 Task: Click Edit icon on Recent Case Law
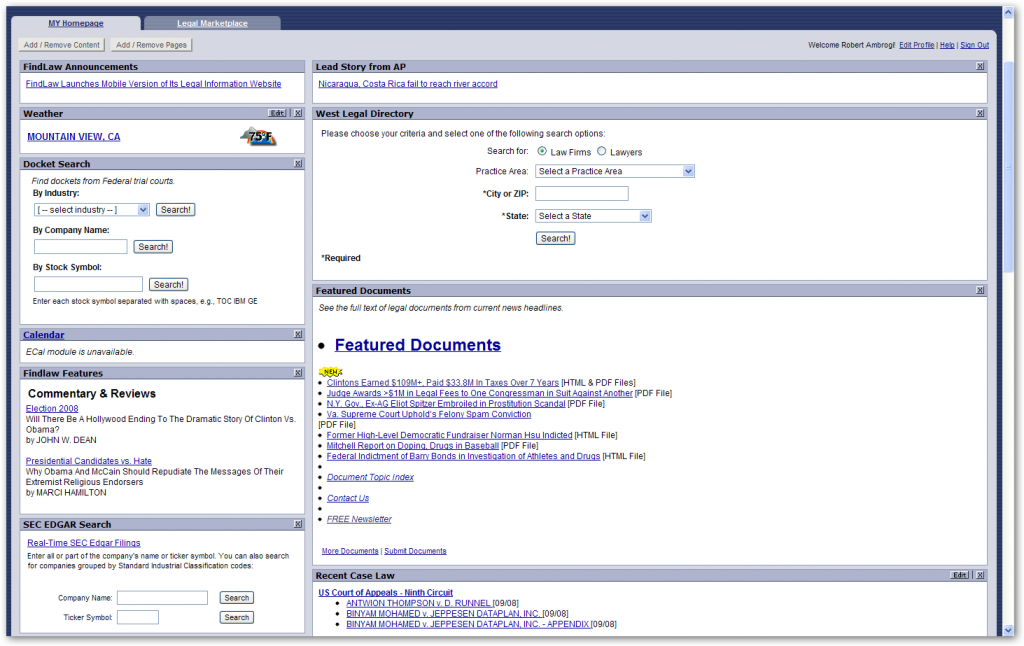click(960, 576)
